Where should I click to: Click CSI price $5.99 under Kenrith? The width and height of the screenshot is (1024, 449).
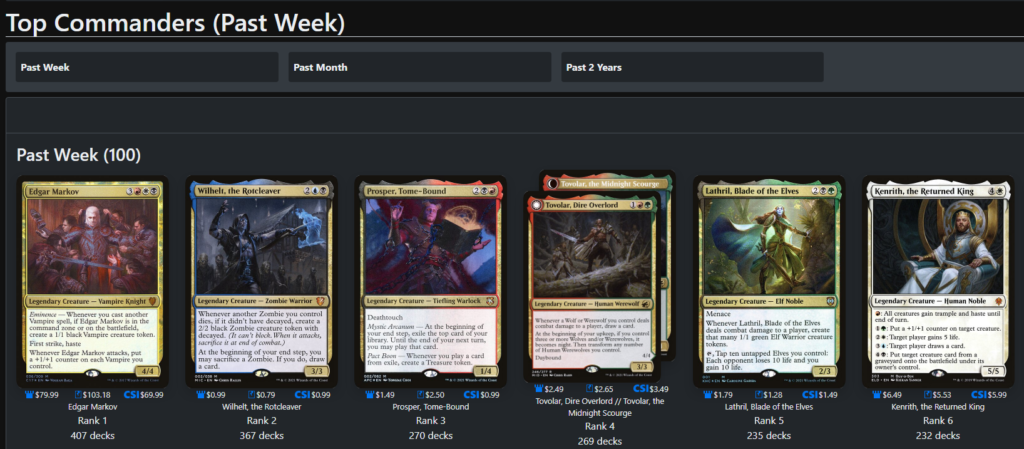point(988,395)
